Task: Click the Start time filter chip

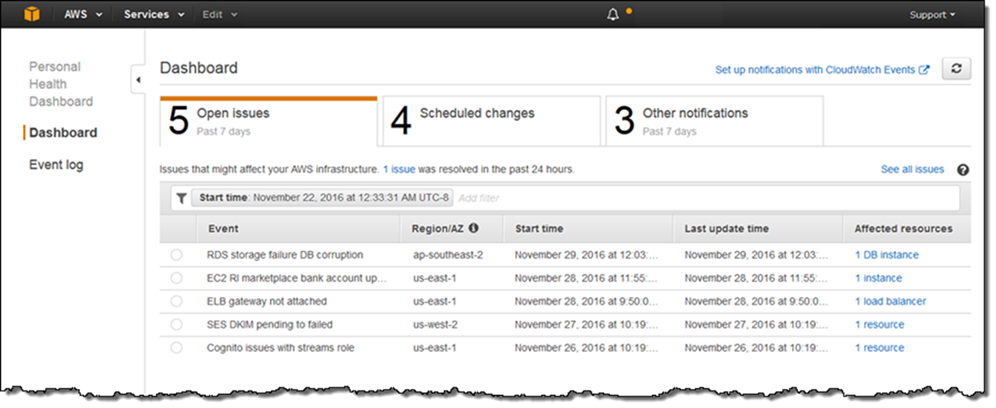Action: pos(322,198)
